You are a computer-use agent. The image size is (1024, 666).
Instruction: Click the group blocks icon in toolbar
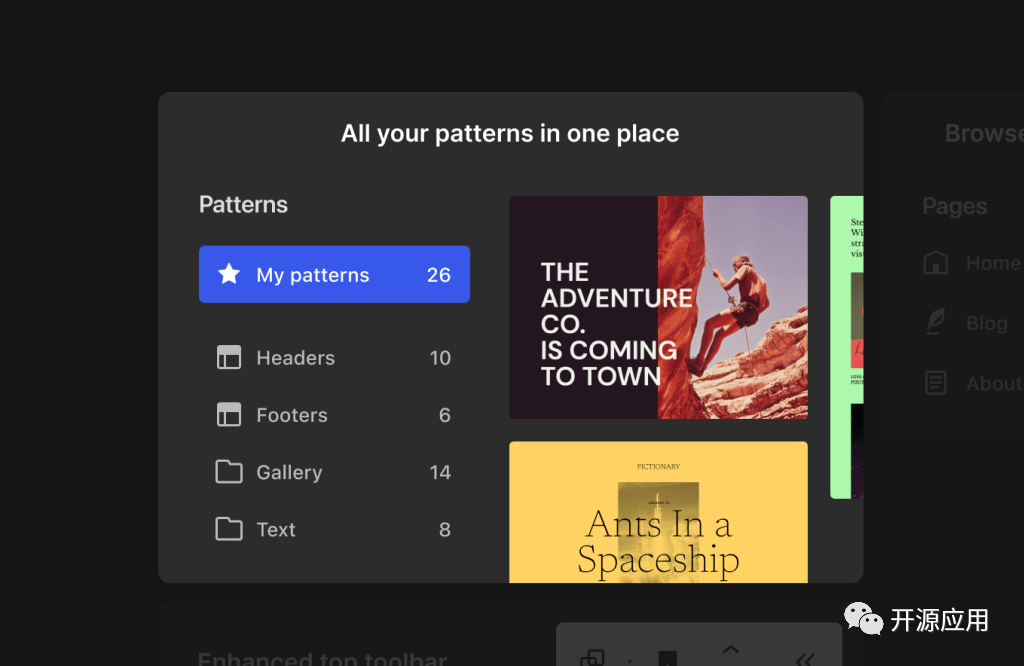592,657
